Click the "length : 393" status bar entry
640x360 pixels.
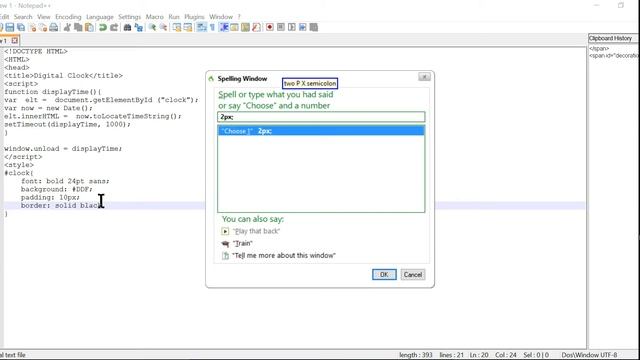pos(416,355)
